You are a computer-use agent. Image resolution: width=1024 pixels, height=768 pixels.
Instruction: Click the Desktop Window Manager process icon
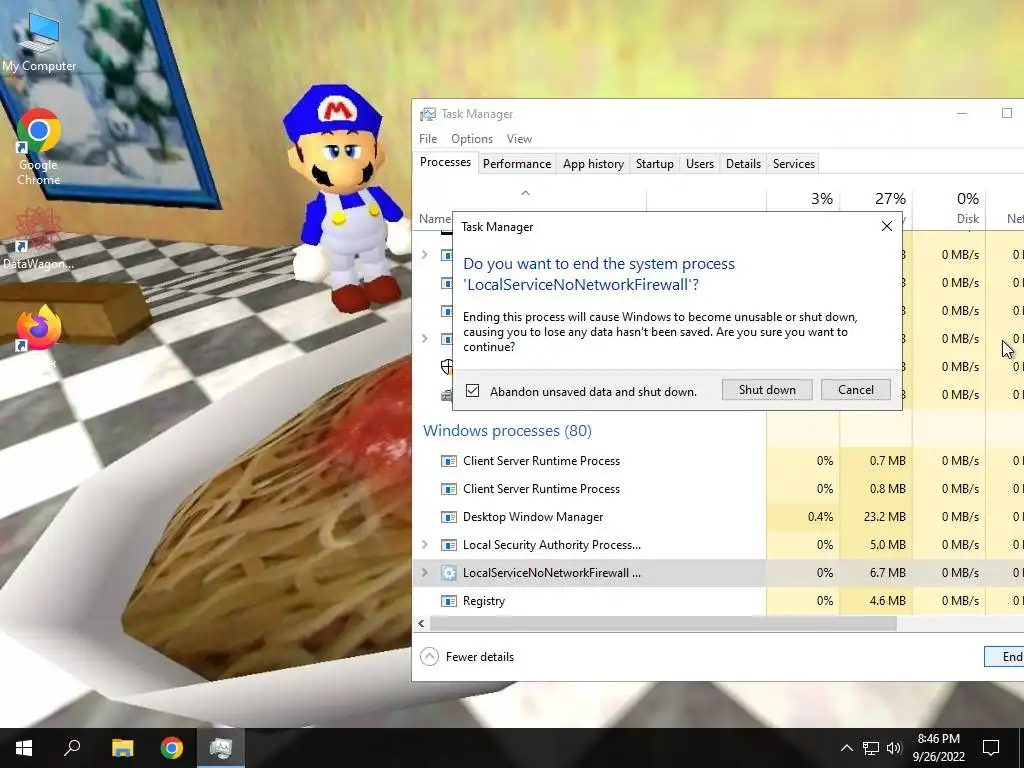pyautogui.click(x=449, y=517)
